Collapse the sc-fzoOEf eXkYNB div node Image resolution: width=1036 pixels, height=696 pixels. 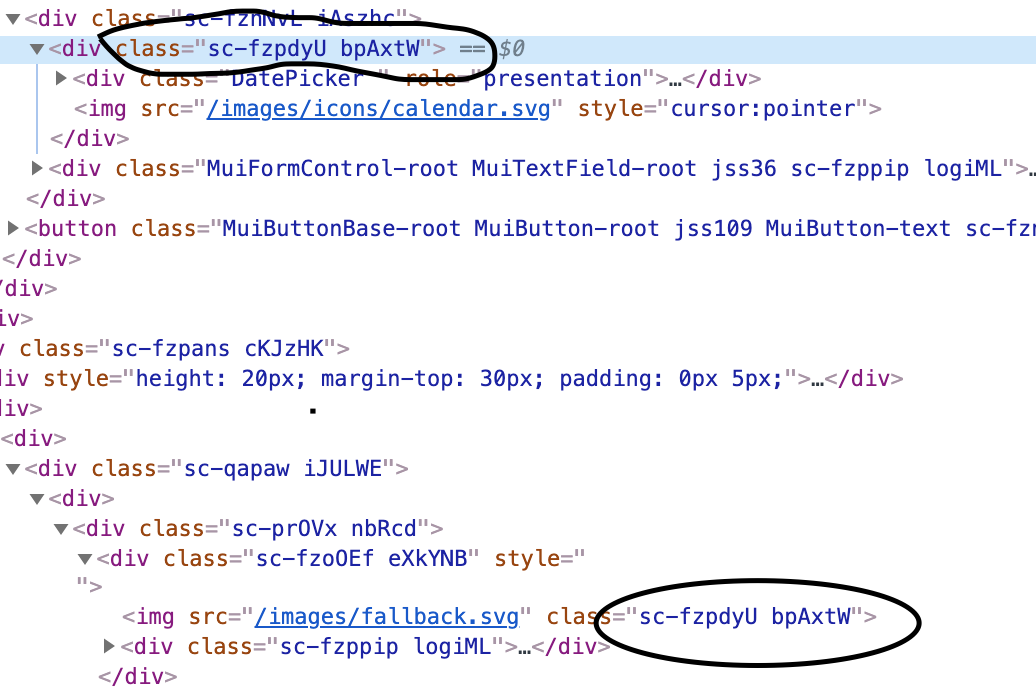[84, 558]
